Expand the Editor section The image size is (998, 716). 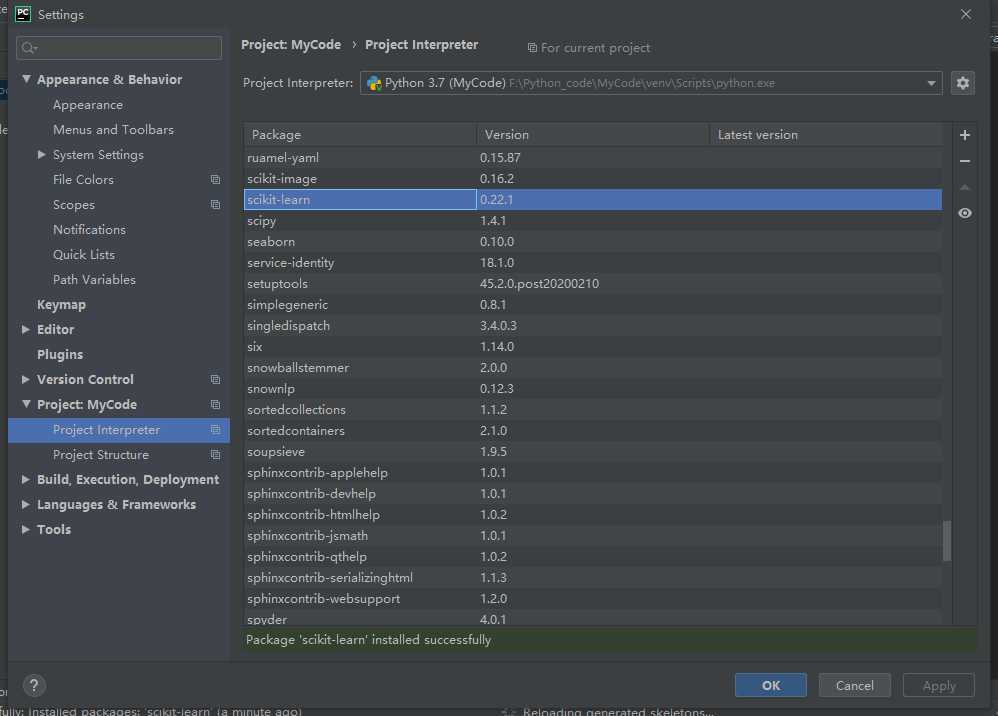pos(25,329)
